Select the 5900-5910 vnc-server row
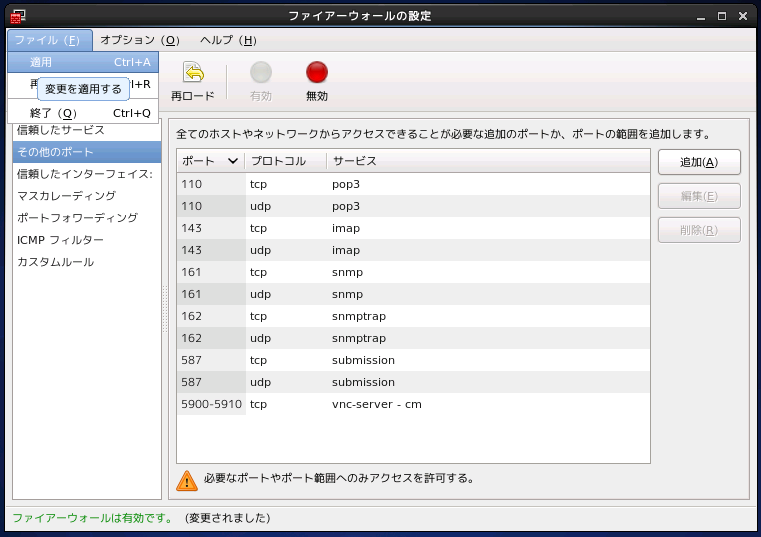The image size is (761, 537). point(414,404)
